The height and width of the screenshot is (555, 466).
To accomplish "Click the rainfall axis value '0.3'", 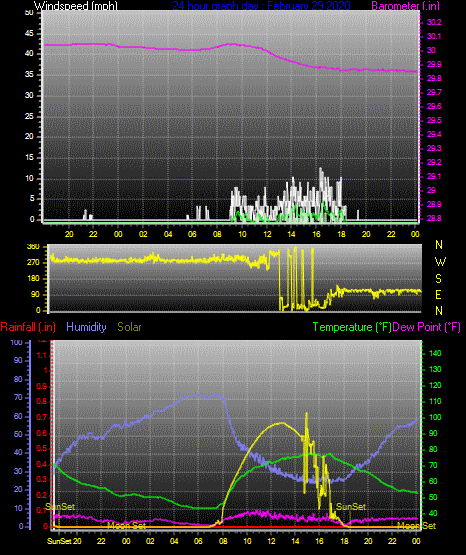I will point(42,479).
